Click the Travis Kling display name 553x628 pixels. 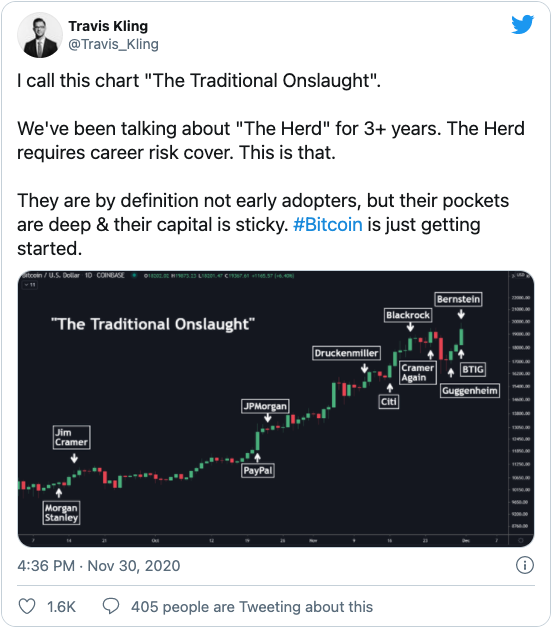point(108,26)
